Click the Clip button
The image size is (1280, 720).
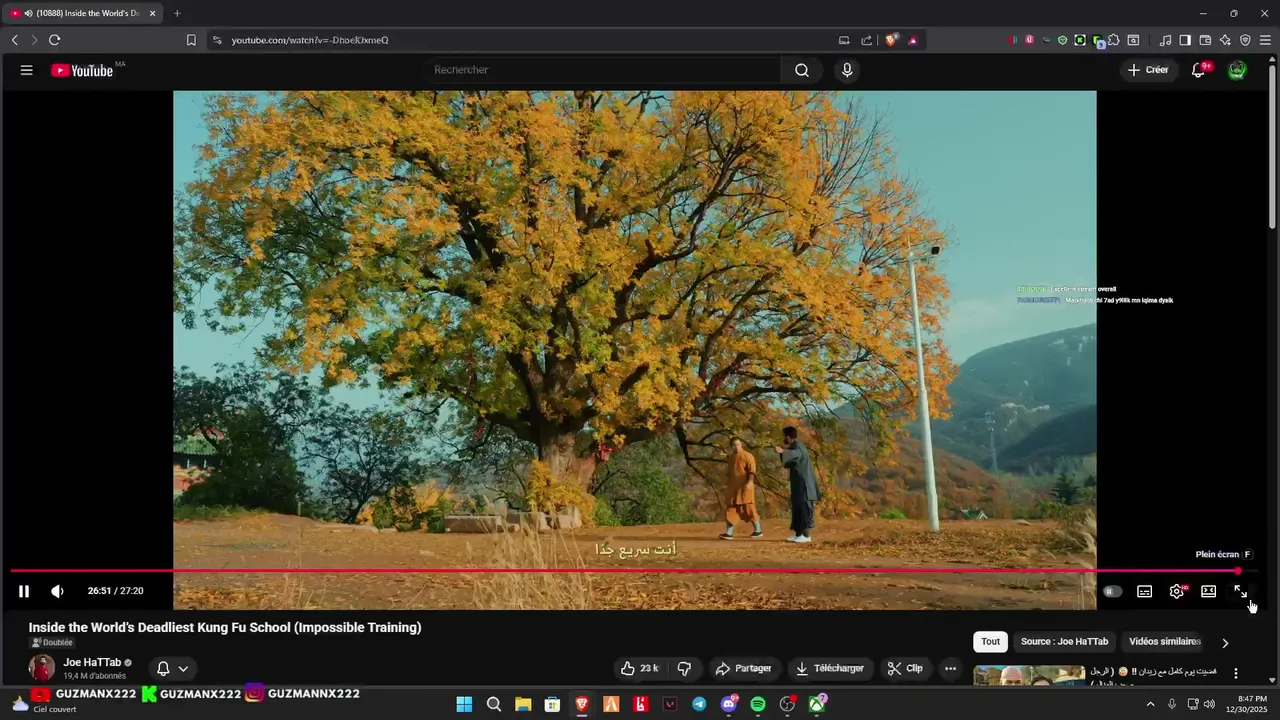tap(905, 668)
